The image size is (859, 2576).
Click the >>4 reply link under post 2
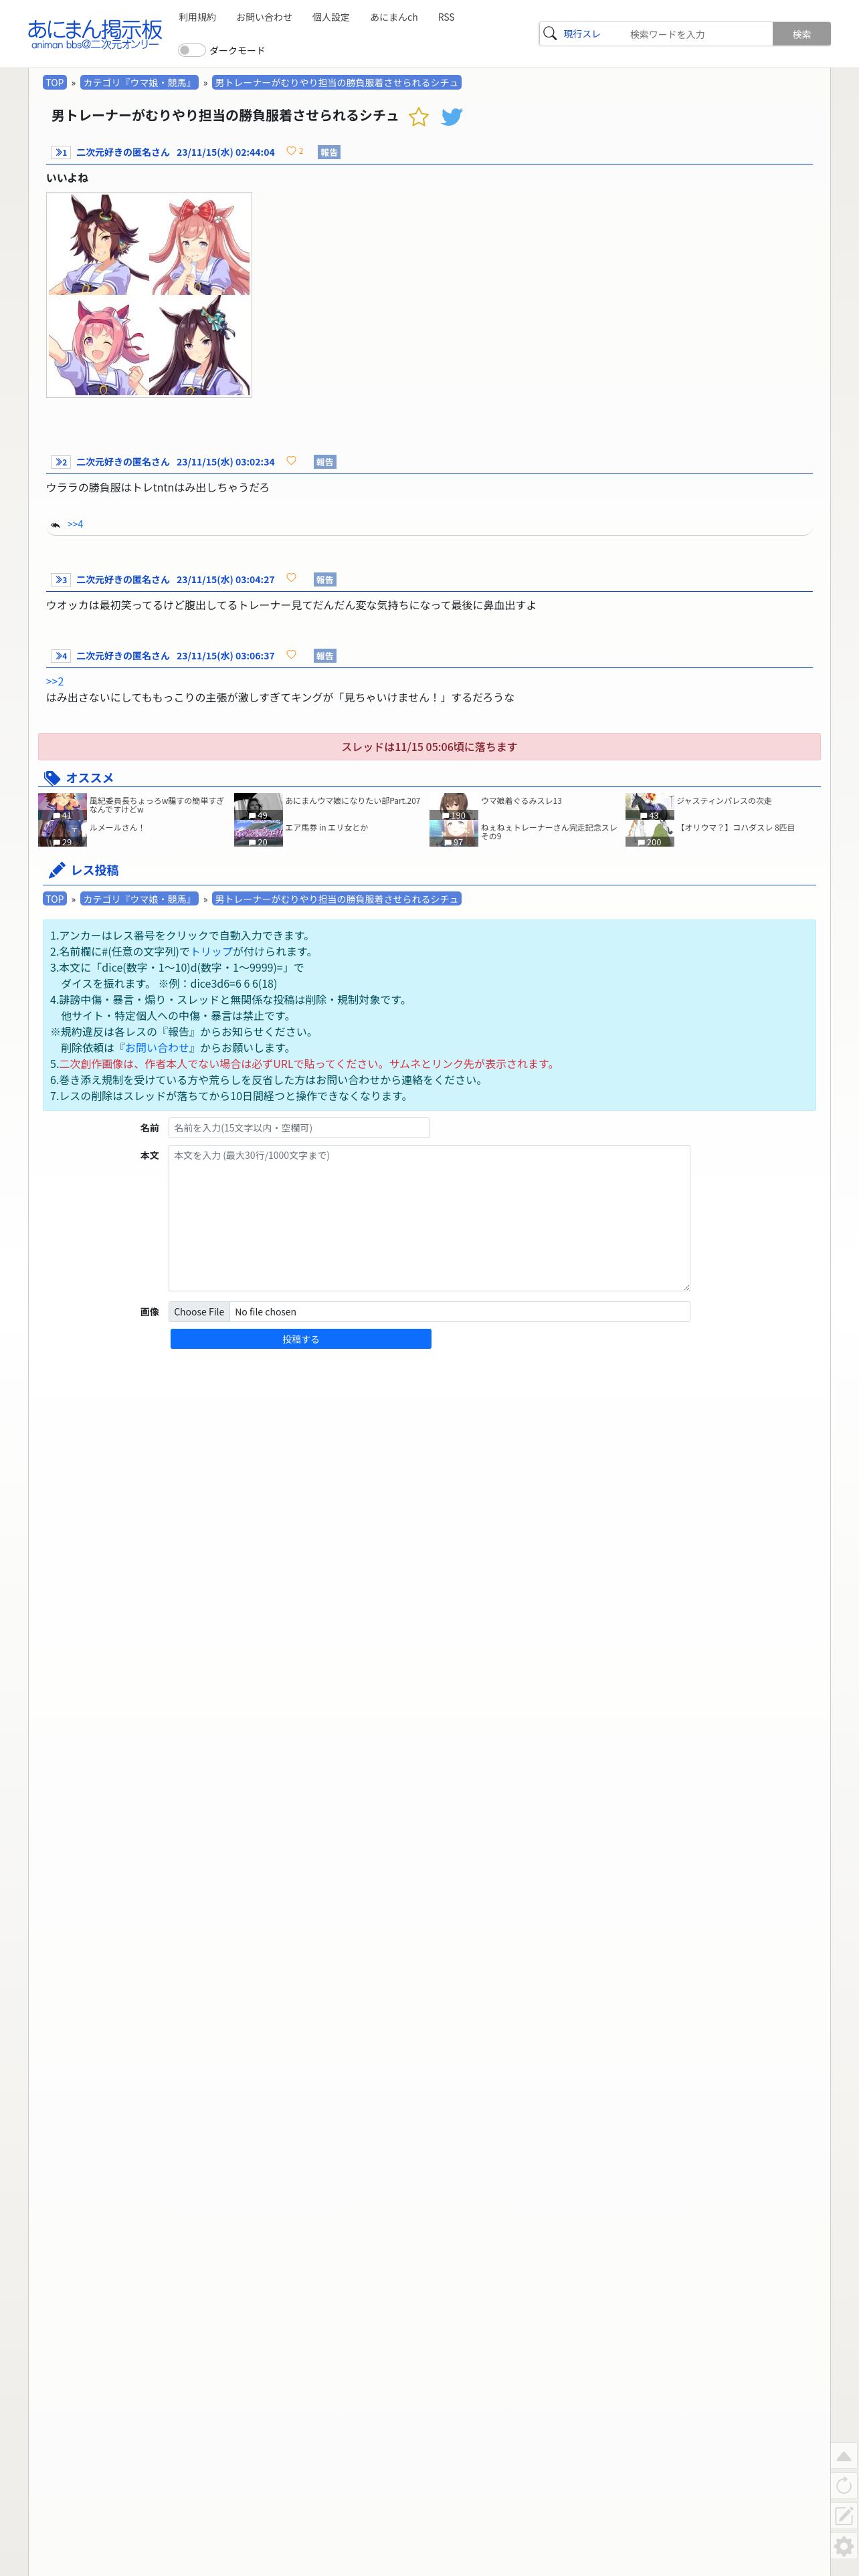pos(75,524)
